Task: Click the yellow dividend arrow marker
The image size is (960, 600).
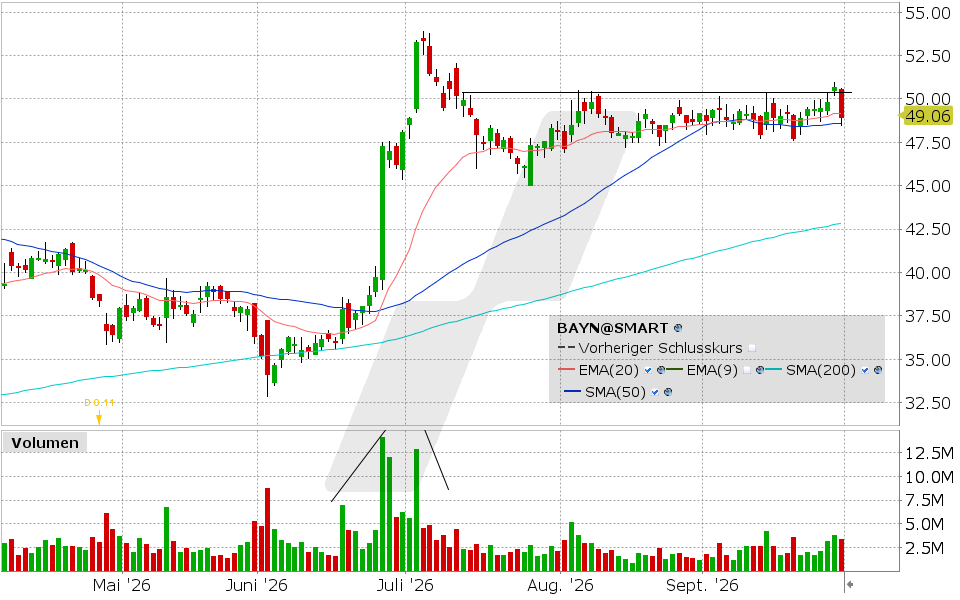Action: pos(99,418)
